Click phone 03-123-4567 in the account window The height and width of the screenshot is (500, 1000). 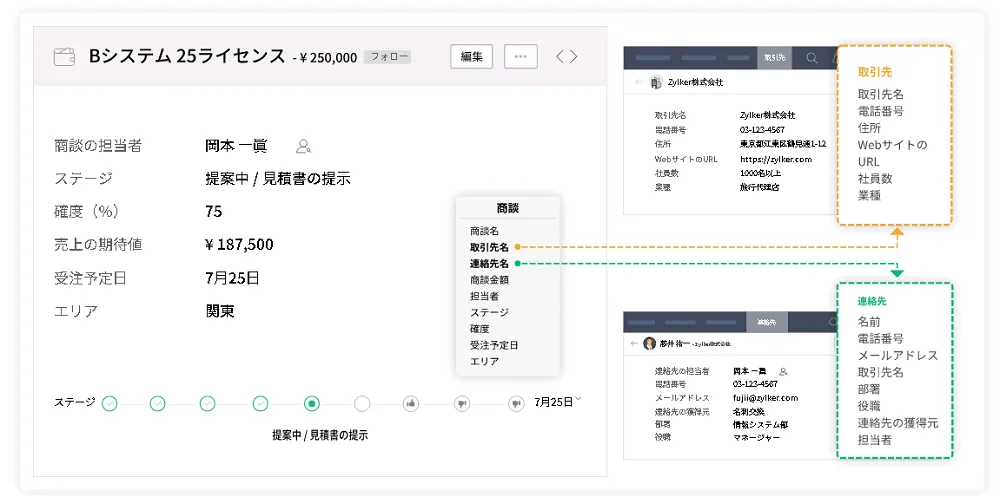pos(762,129)
